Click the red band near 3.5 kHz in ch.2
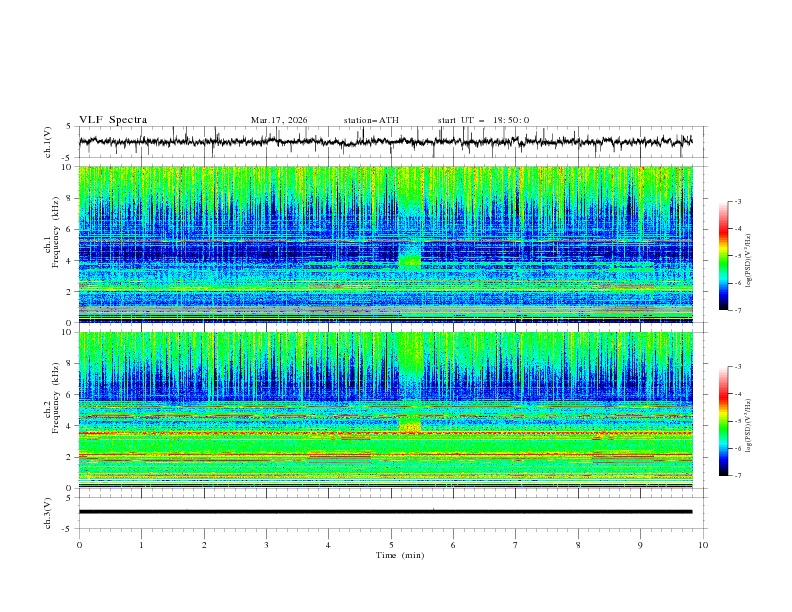792x612 pixels. pyautogui.click(x=385, y=433)
